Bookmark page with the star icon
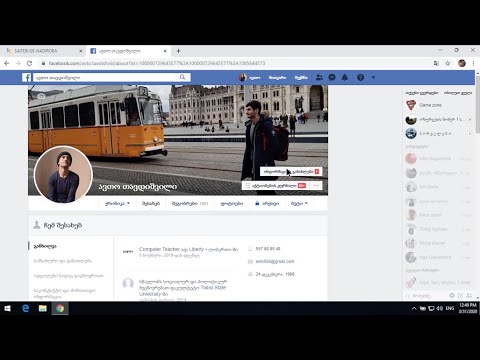Screen dimensions: 480x360 tap(448, 63)
